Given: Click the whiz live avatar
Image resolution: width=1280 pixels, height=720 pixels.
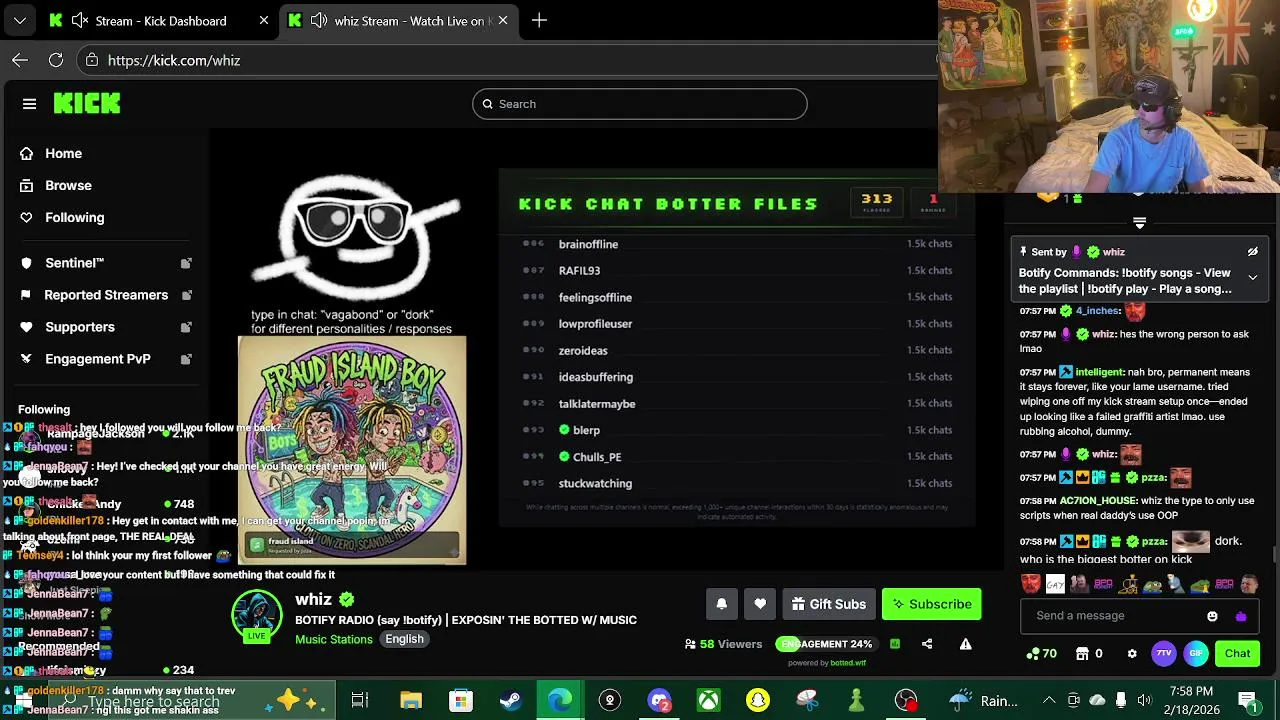Looking at the screenshot, I should 257,616.
